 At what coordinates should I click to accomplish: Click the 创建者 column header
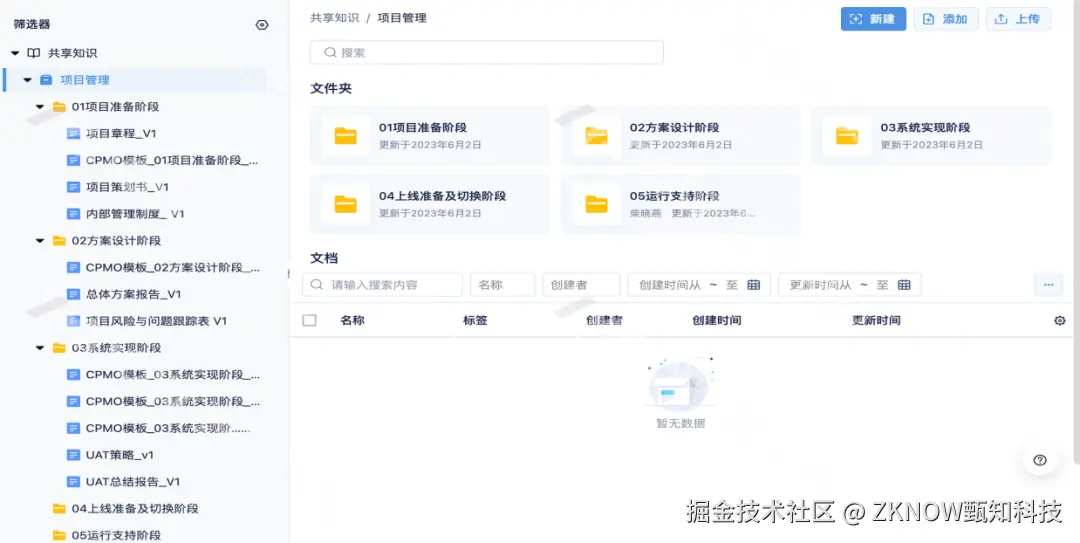point(604,320)
